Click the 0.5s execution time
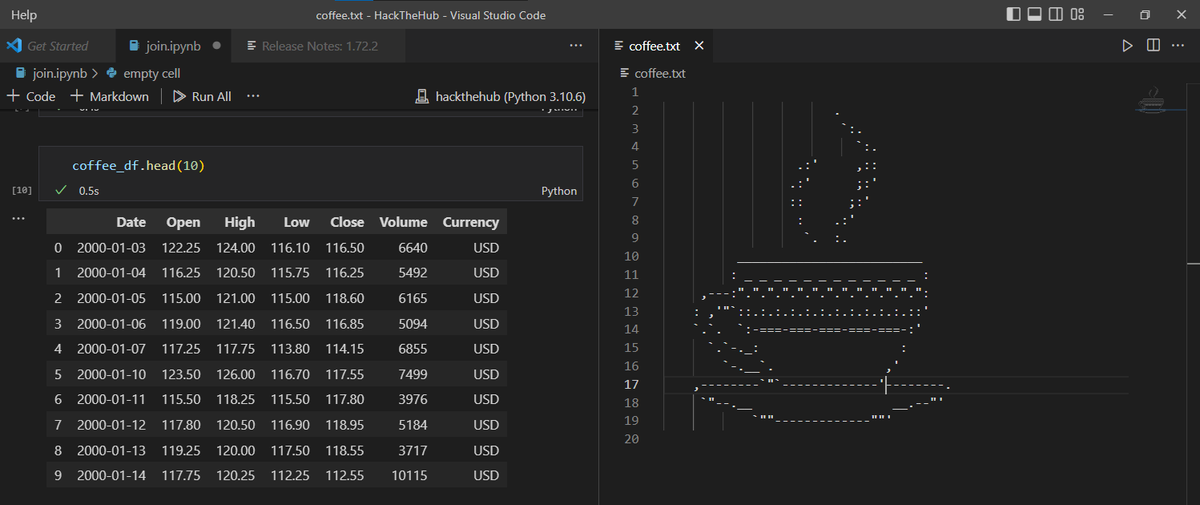The width and height of the screenshot is (1200, 505). 88,190
